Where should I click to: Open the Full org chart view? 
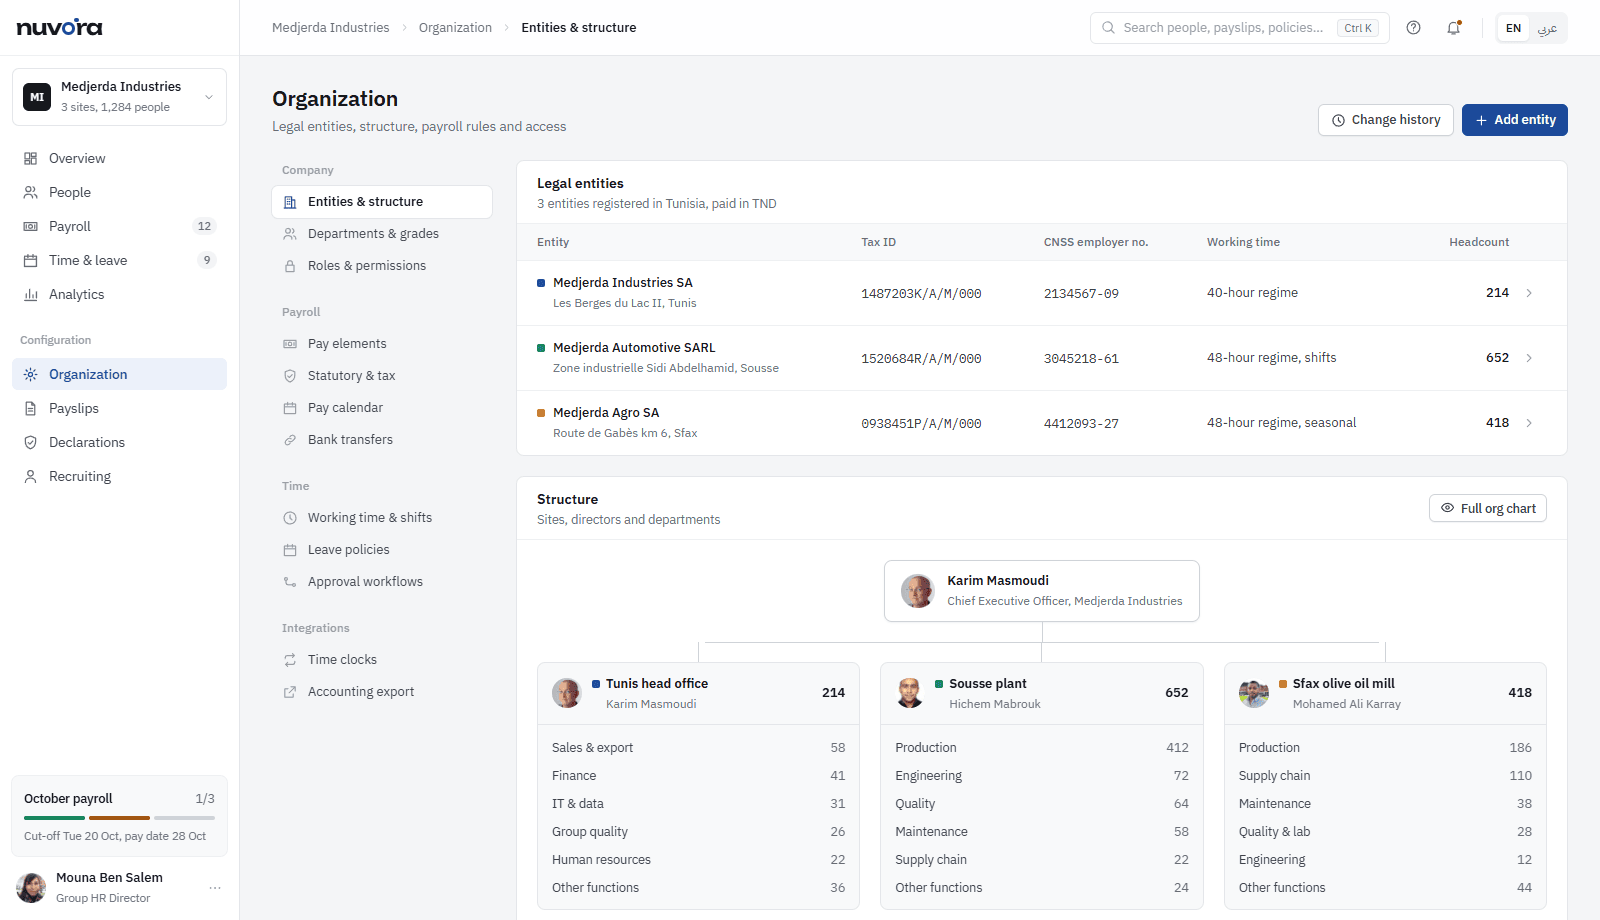coord(1487,508)
